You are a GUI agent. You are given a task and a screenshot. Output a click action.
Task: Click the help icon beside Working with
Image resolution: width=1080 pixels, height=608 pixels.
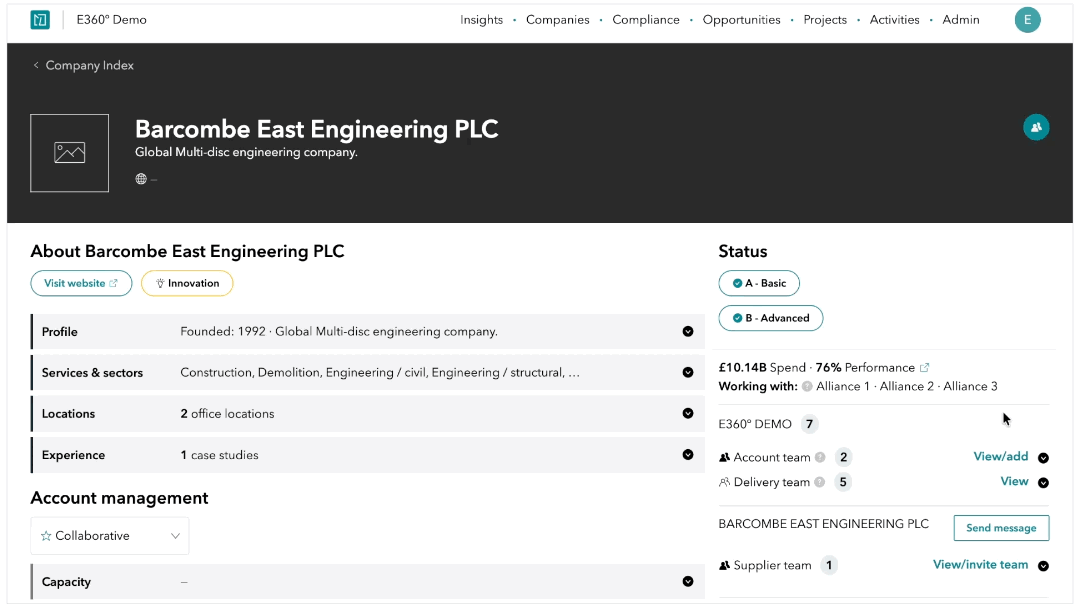[807, 386]
